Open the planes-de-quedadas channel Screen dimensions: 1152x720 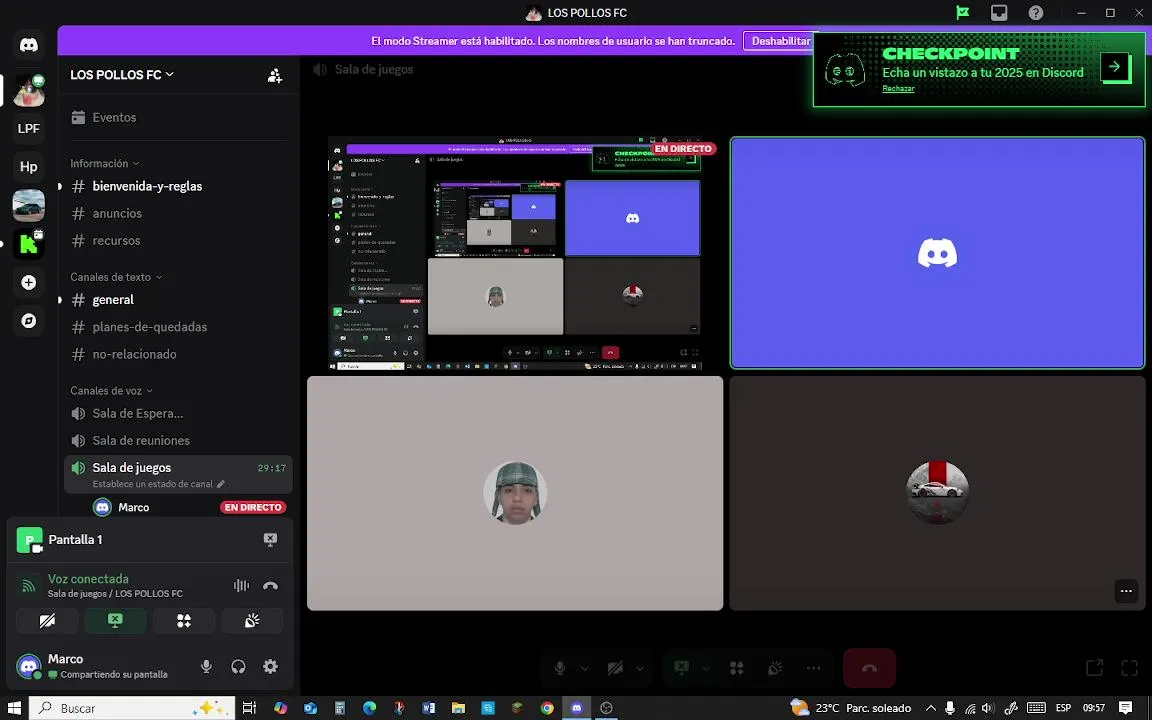coord(179,327)
